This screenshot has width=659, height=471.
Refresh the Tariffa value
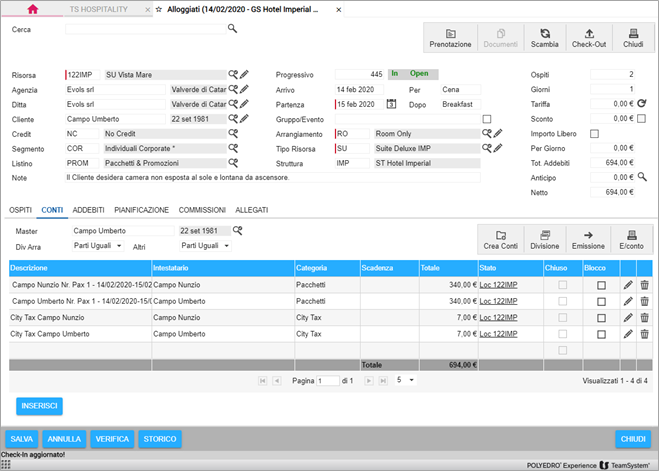click(x=642, y=103)
